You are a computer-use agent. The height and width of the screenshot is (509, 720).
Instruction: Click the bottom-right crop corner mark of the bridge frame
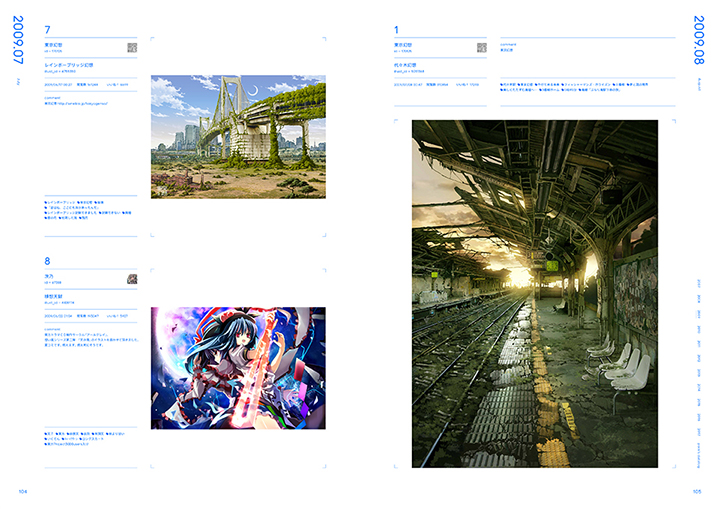pos(322,235)
